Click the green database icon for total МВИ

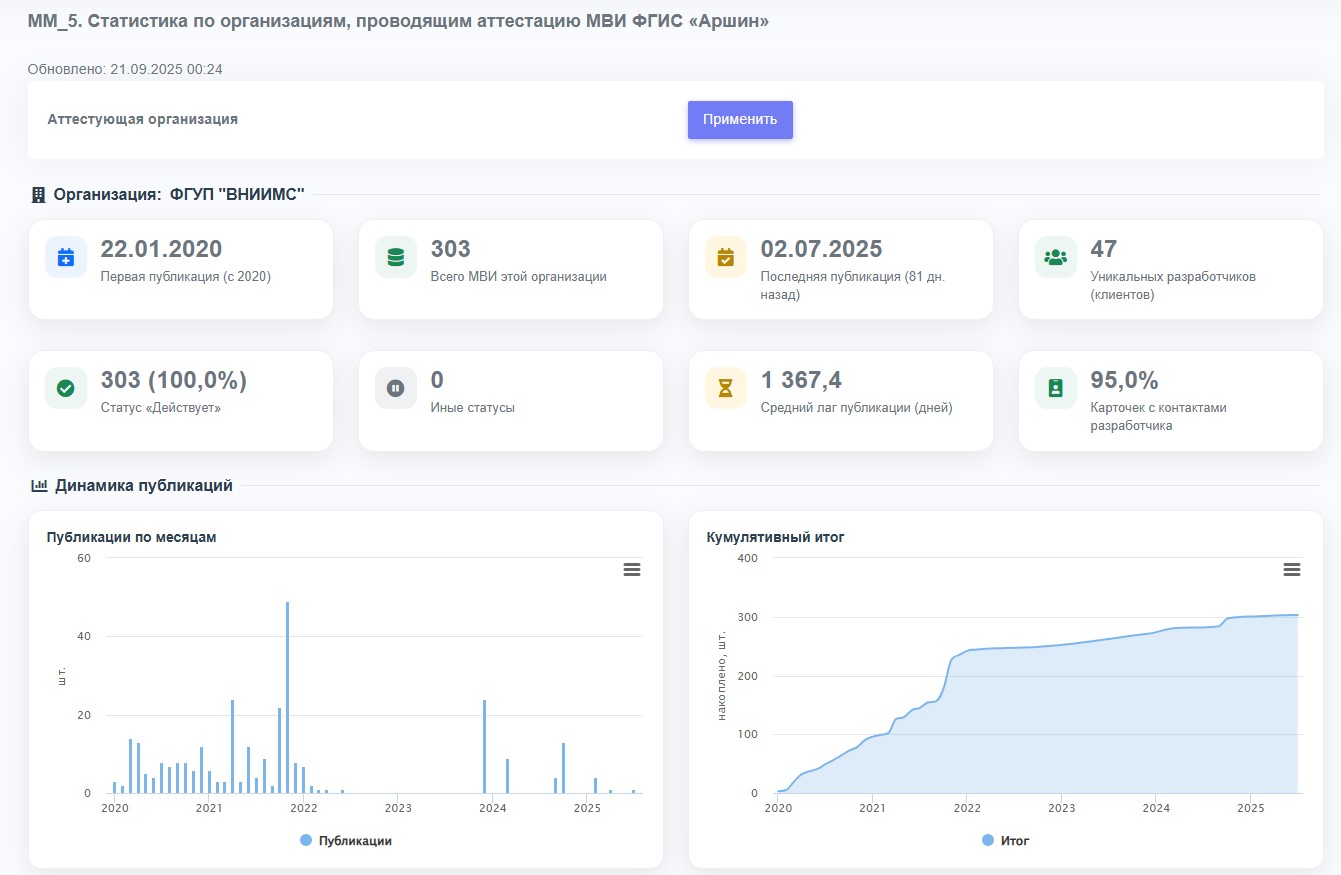396,257
